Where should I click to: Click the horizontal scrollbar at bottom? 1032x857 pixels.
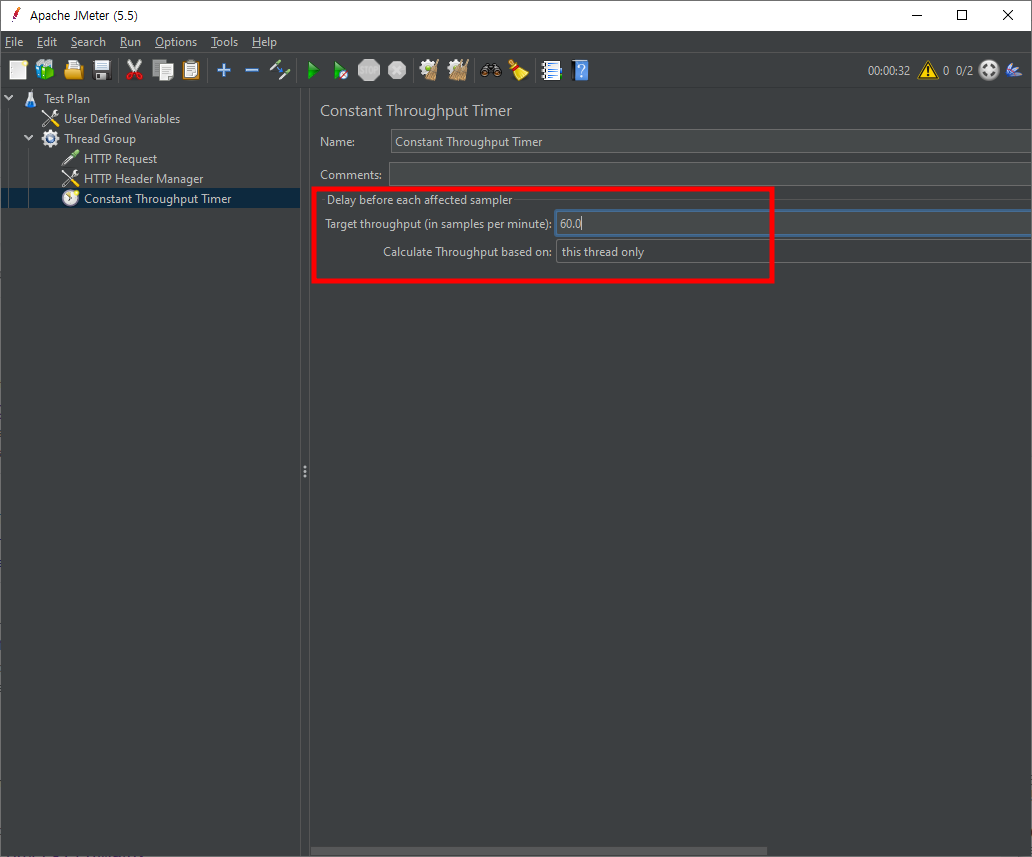click(539, 851)
